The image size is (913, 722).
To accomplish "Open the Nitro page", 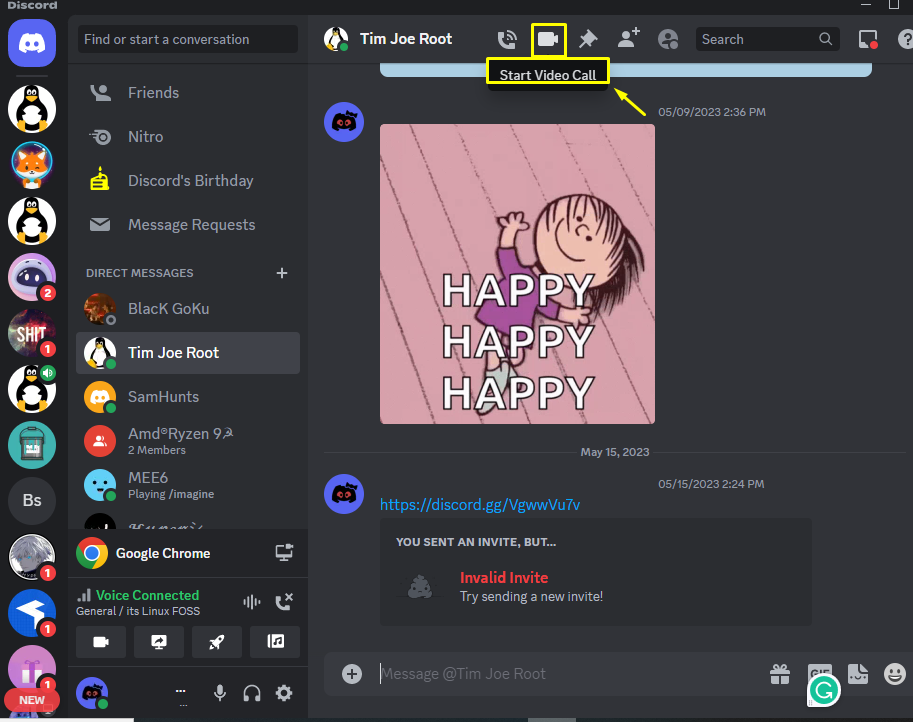I will [188, 137].
